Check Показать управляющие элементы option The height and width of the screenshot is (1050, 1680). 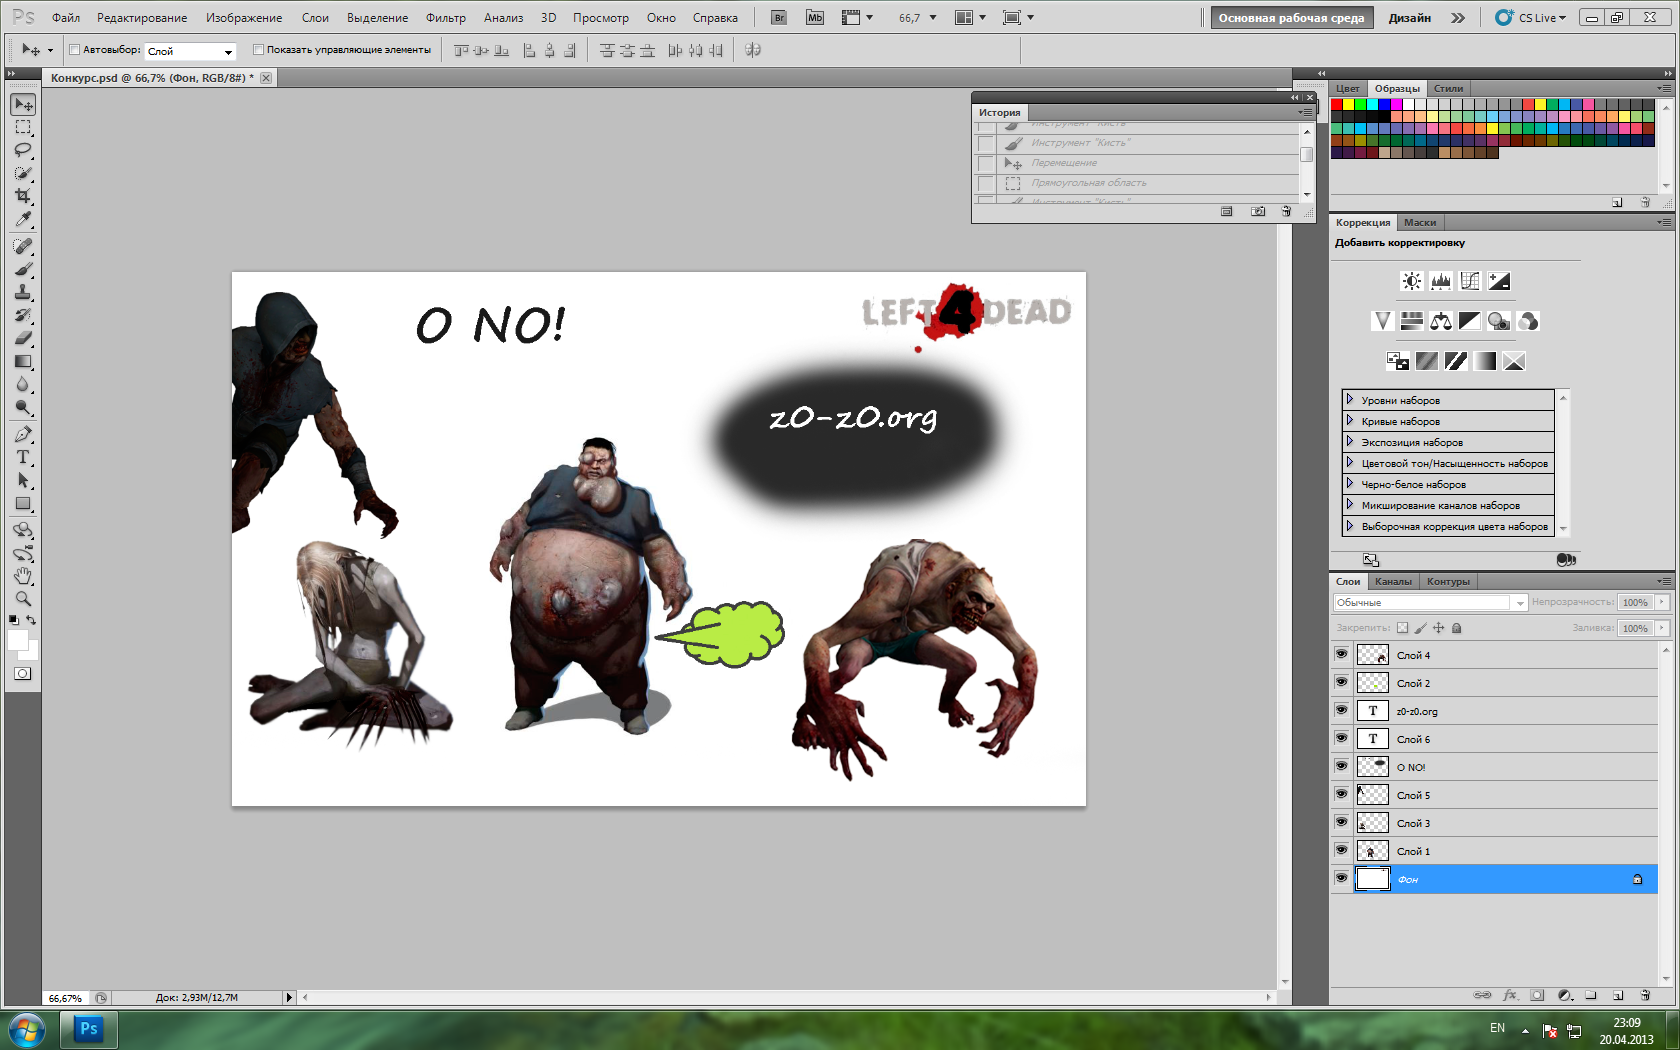pos(258,50)
